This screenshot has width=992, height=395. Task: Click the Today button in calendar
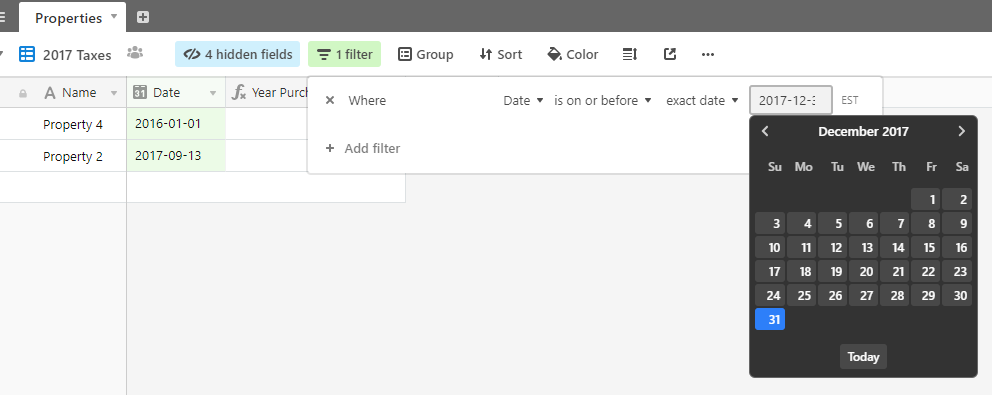point(864,356)
